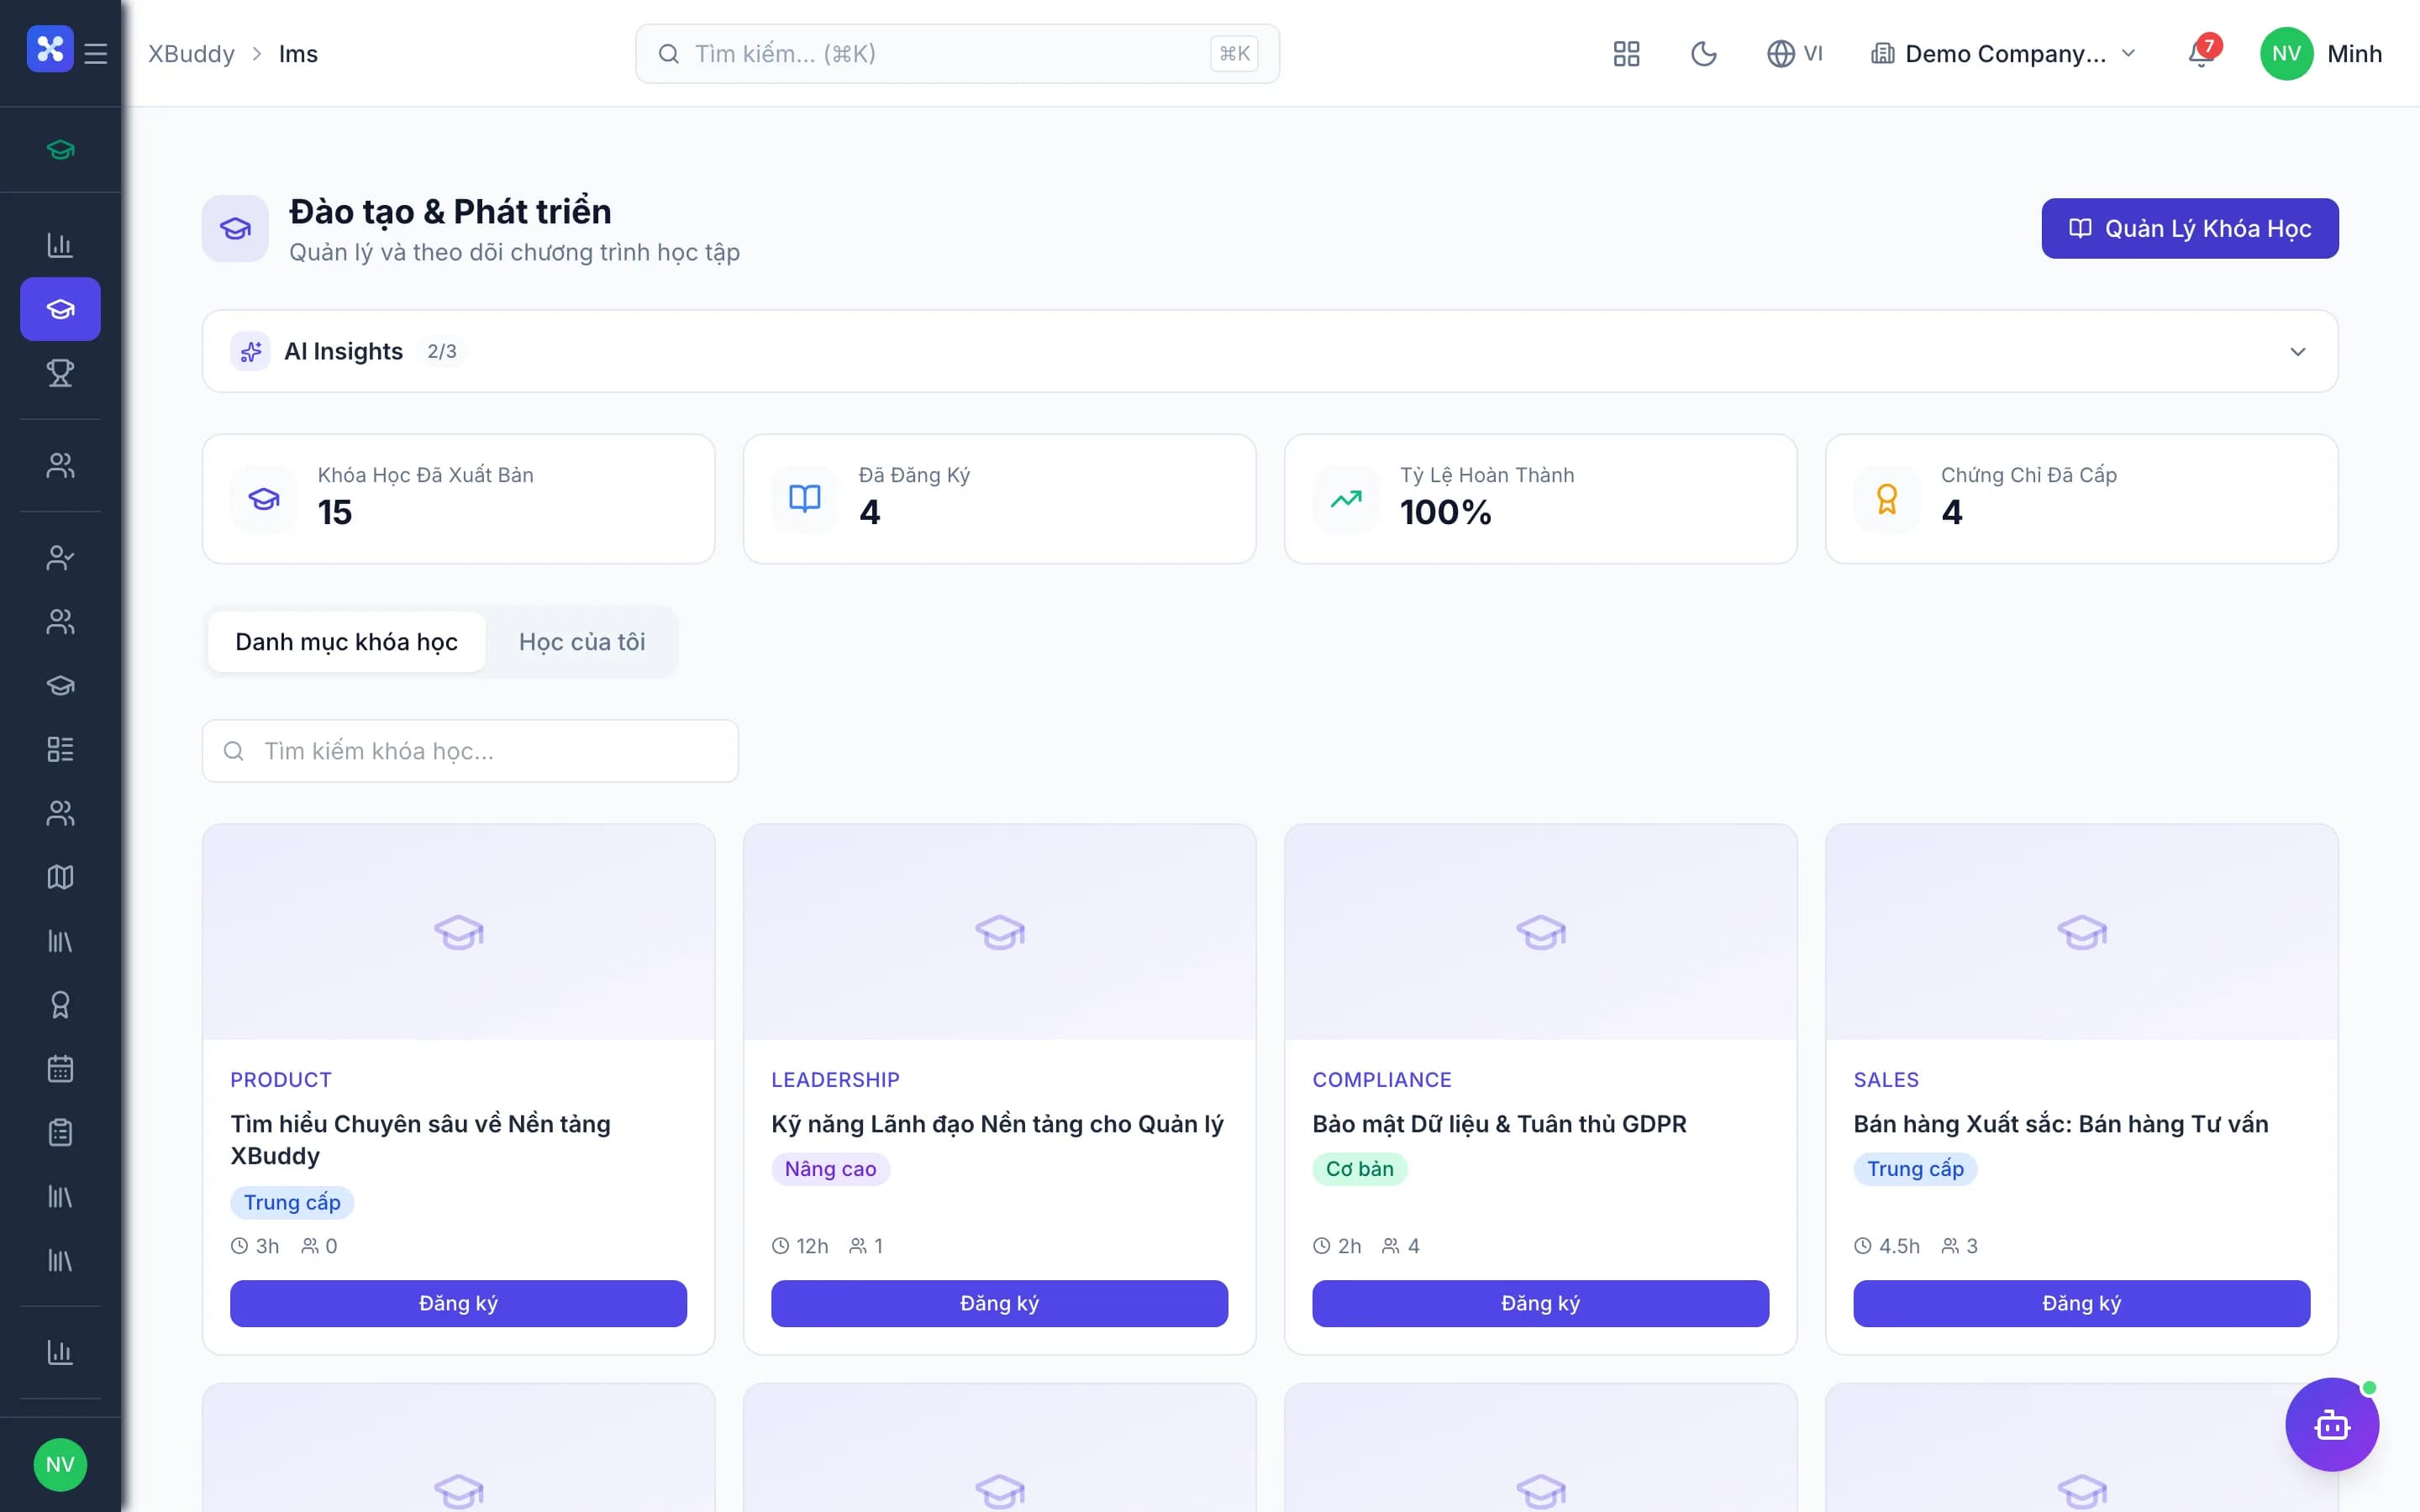The image size is (2420, 1512).
Task: Open the map sidebar icon
Action: [x=60, y=877]
